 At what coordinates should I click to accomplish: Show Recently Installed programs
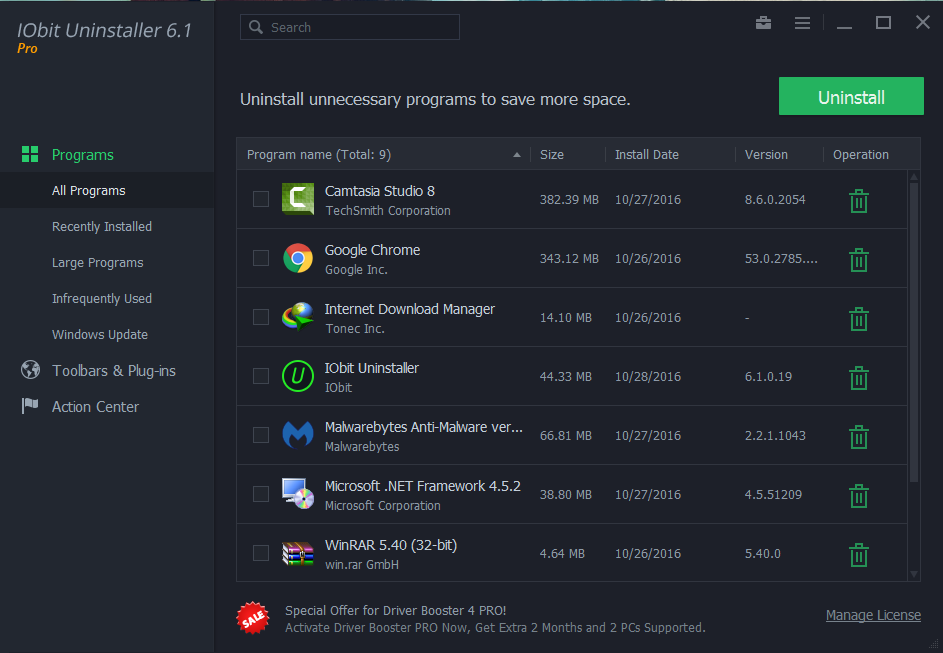[x=102, y=227]
